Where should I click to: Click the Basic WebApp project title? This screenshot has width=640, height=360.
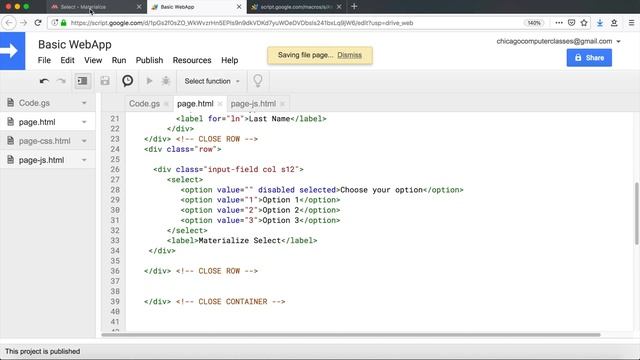75,44
